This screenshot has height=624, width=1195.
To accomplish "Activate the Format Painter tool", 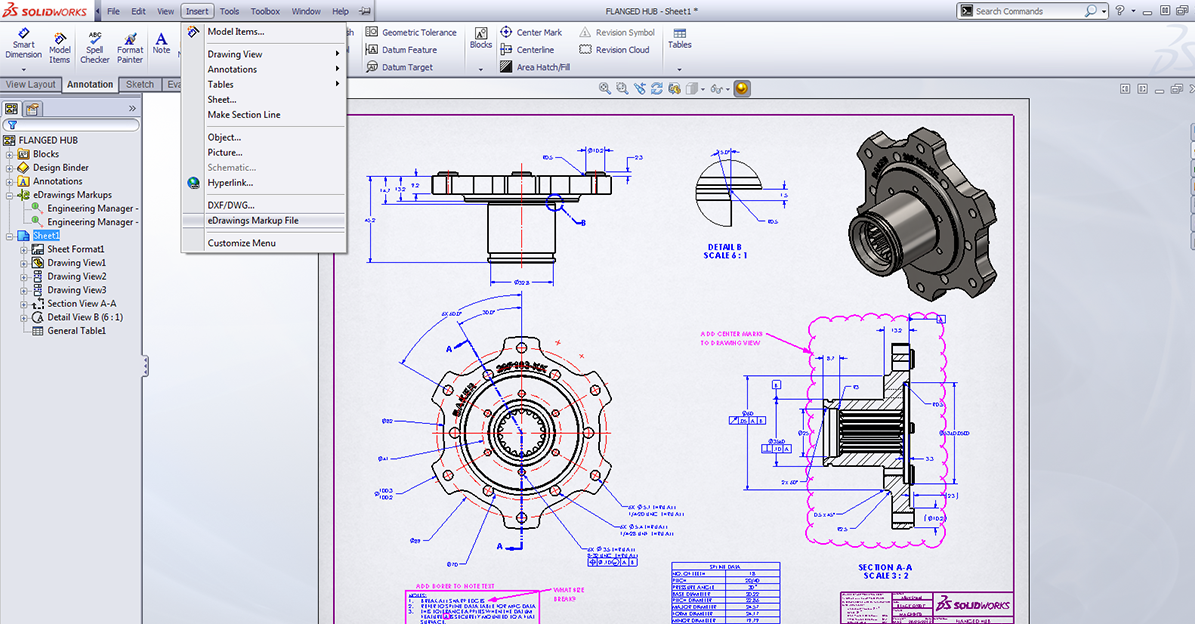I will [130, 45].
